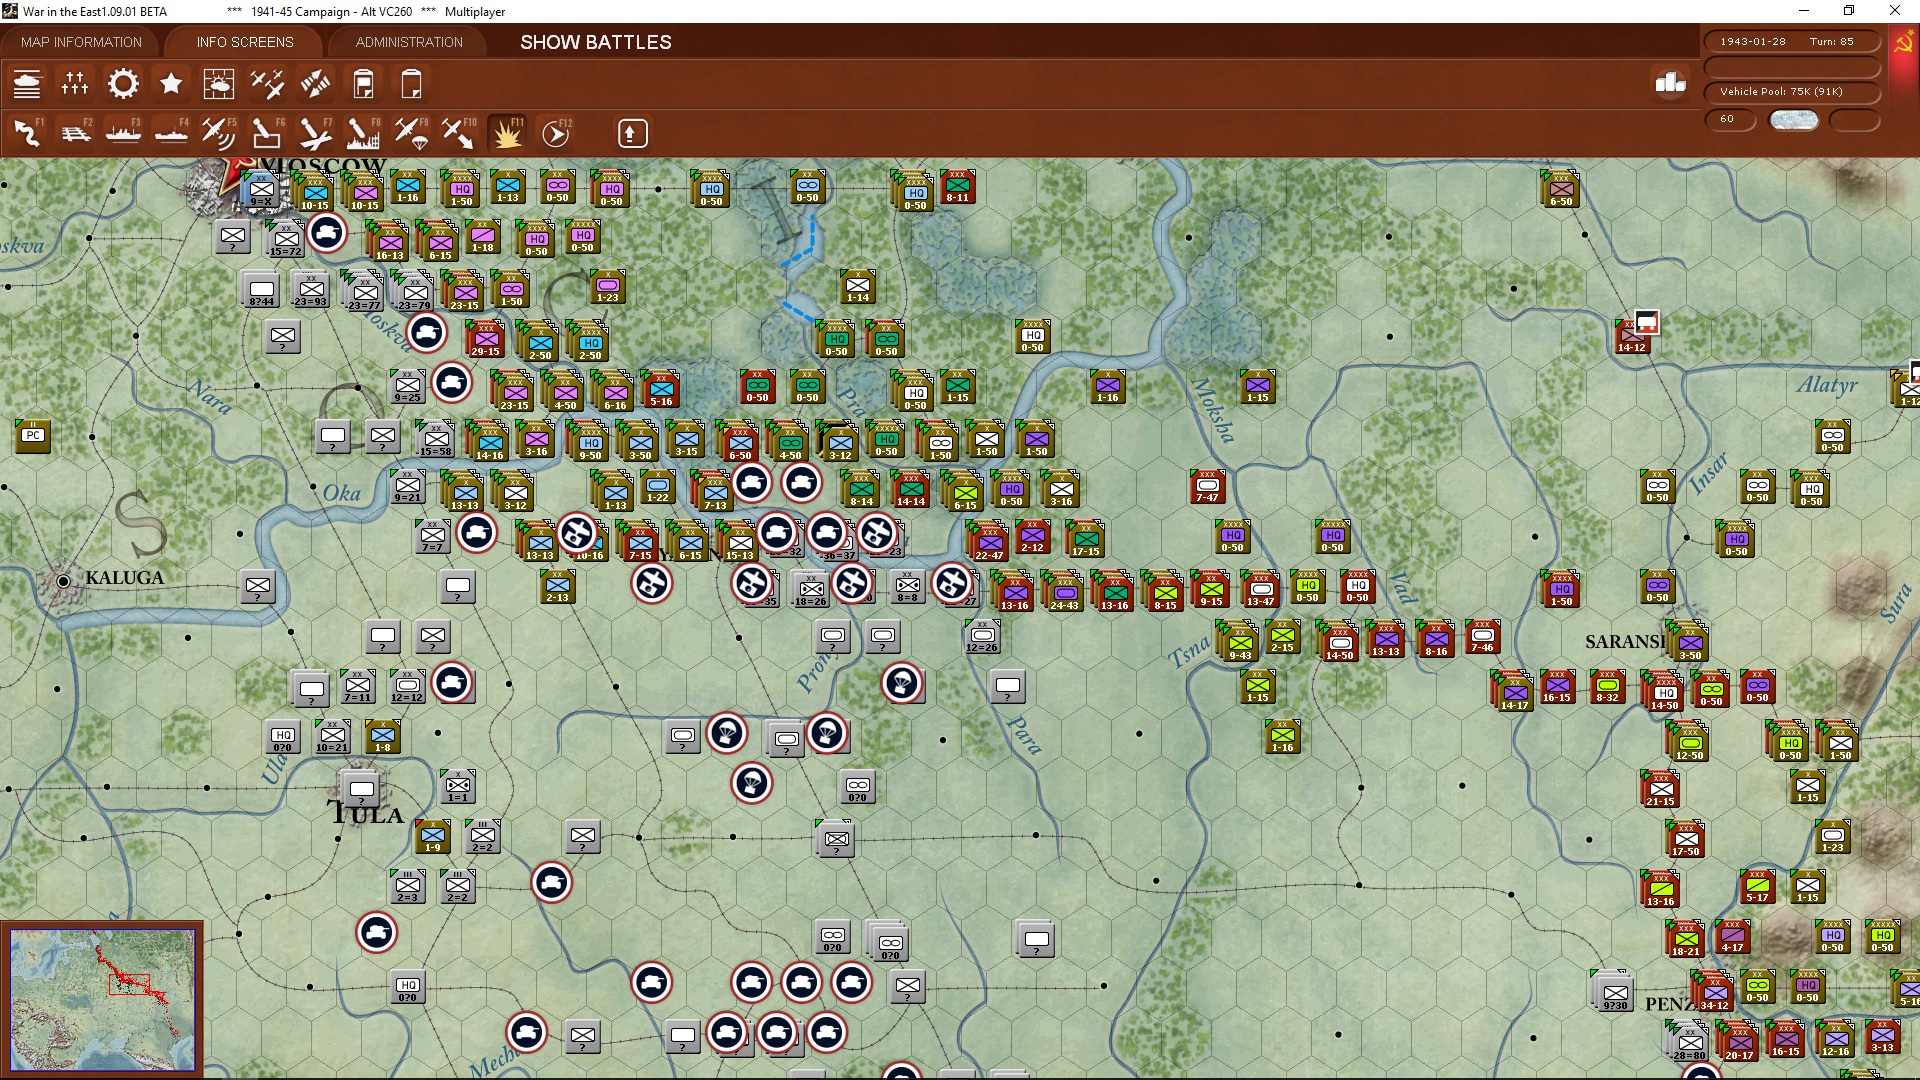Switch to the INFO SCREENS tab
The width and height of the screenshot is (1920, 1080).
(x=245, y=42)
